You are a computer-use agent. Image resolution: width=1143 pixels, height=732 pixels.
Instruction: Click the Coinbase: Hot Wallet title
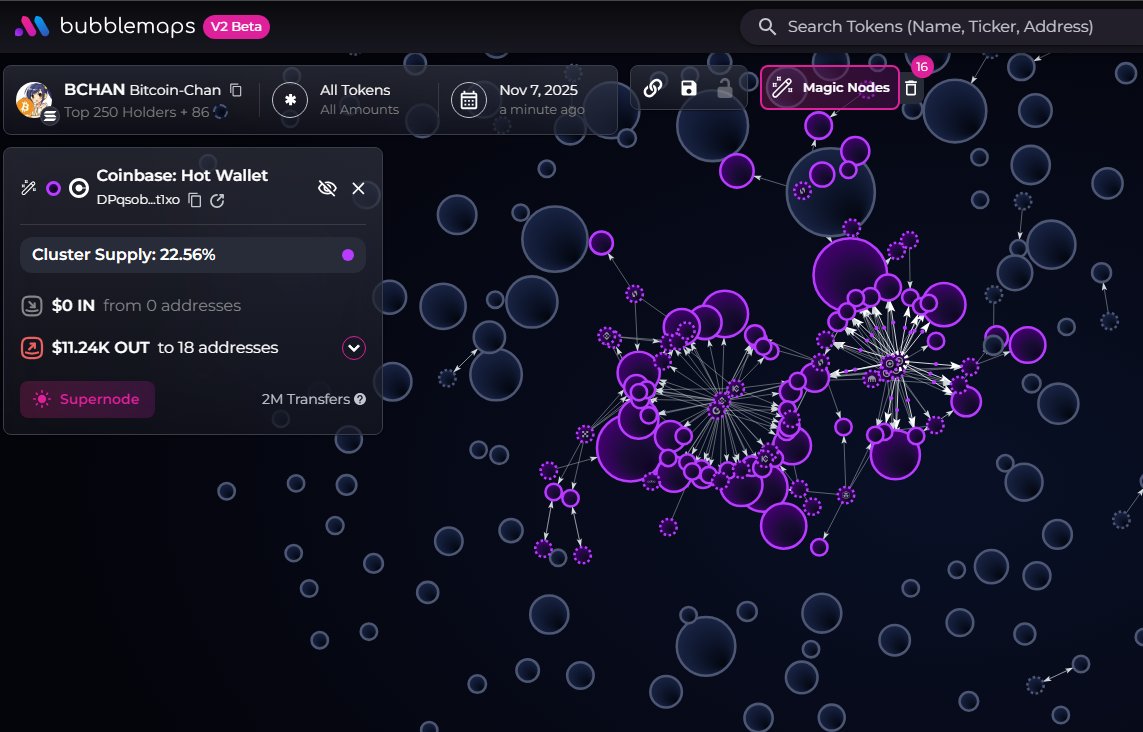182,176
